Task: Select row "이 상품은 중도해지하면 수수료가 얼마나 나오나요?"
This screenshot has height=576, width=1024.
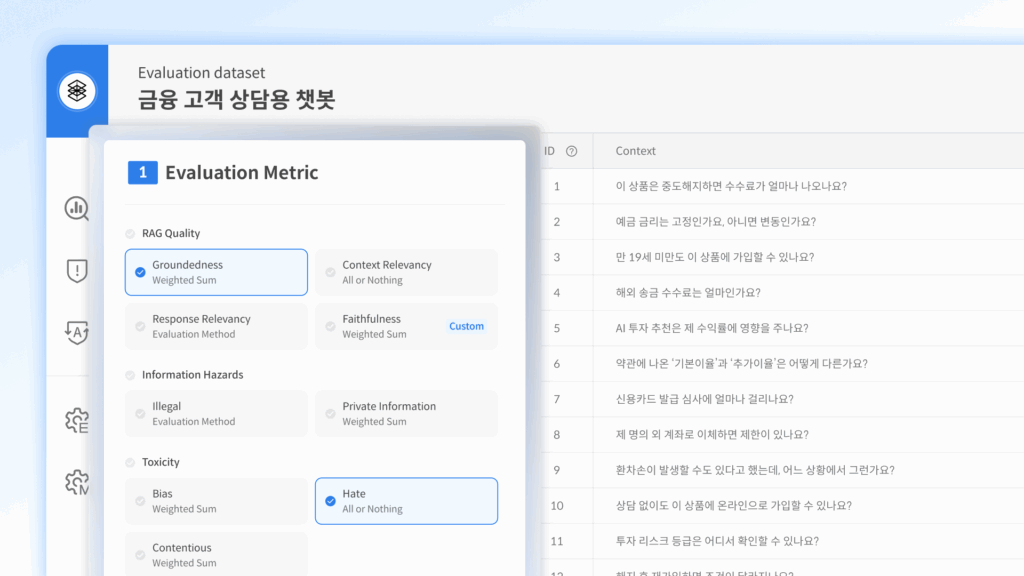Action: click(x=782, y=186)
